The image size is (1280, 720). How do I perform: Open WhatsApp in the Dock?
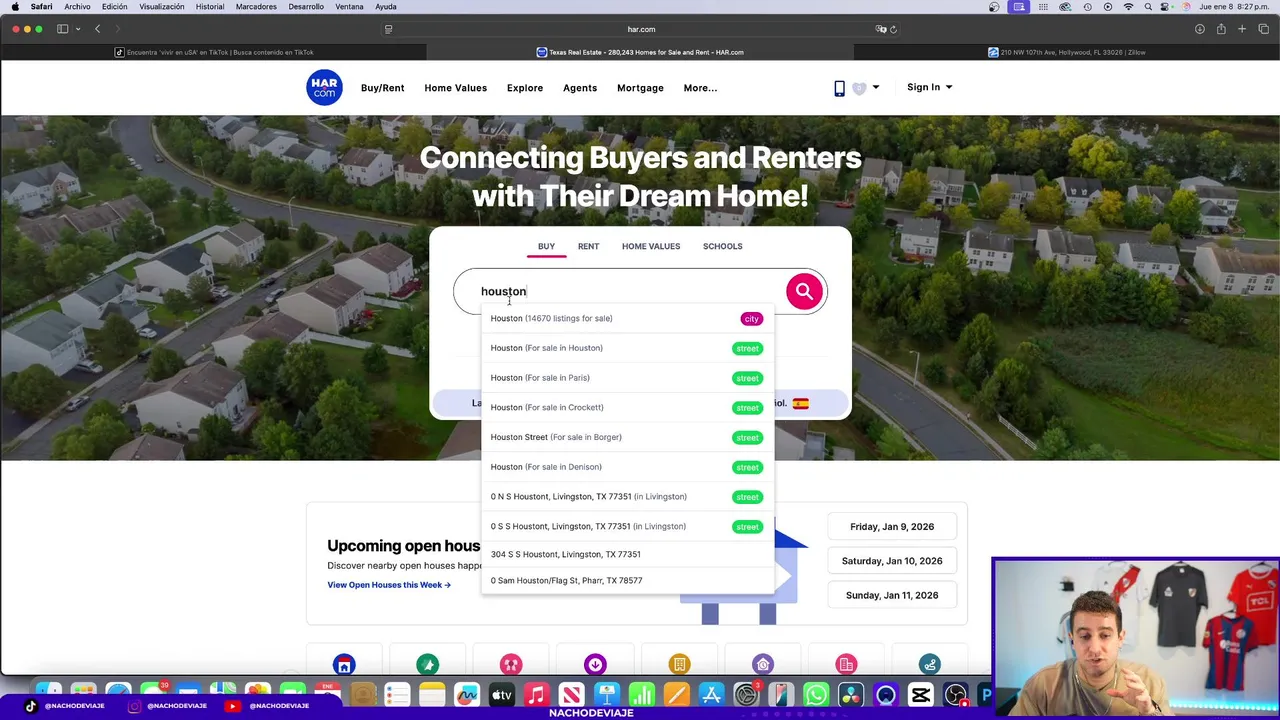click(816, 695)
